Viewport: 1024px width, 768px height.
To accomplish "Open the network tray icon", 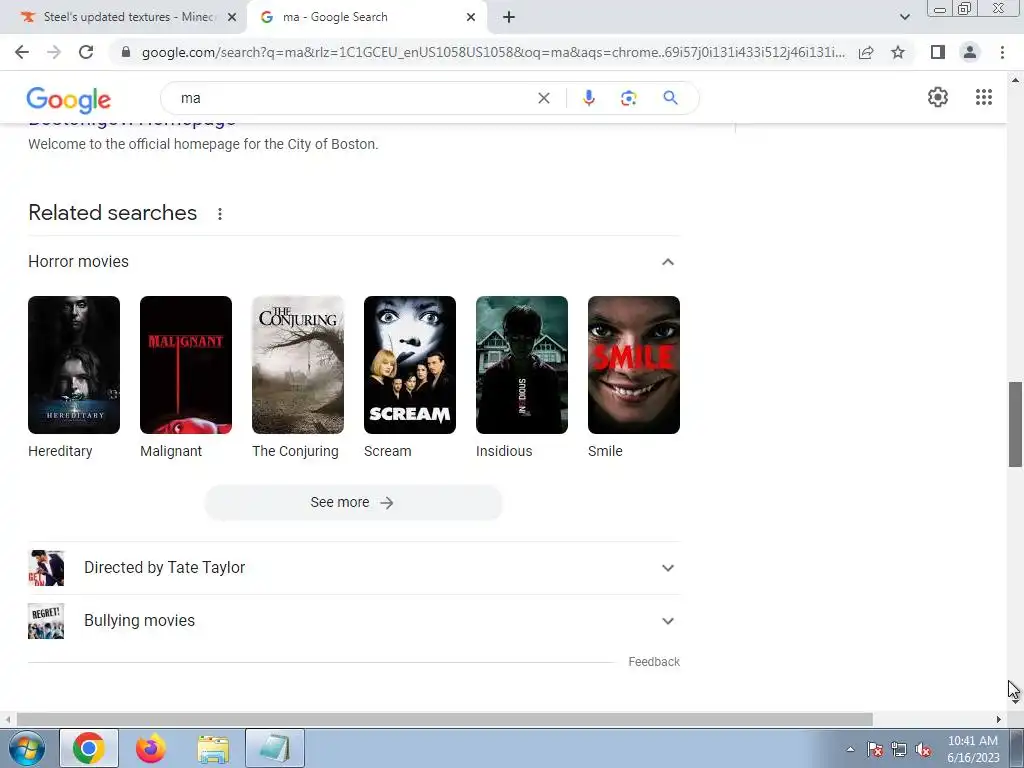I will tap(899, 750).
